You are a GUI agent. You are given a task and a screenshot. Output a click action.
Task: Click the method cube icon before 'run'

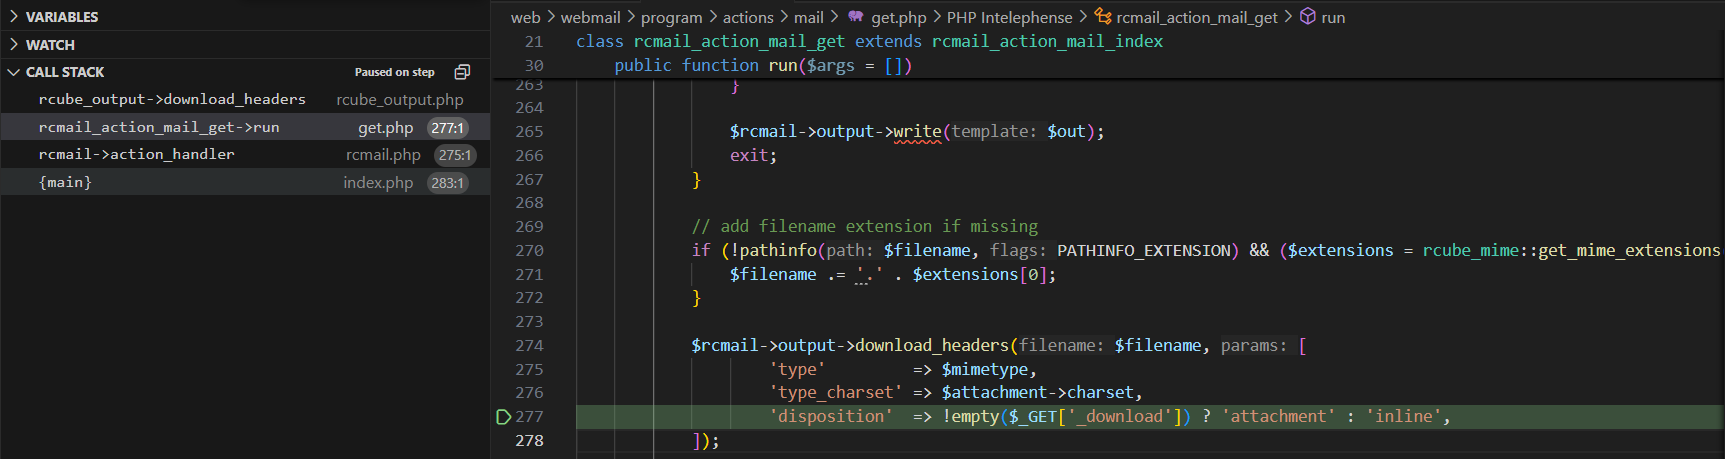click(x=1308, y=17)
